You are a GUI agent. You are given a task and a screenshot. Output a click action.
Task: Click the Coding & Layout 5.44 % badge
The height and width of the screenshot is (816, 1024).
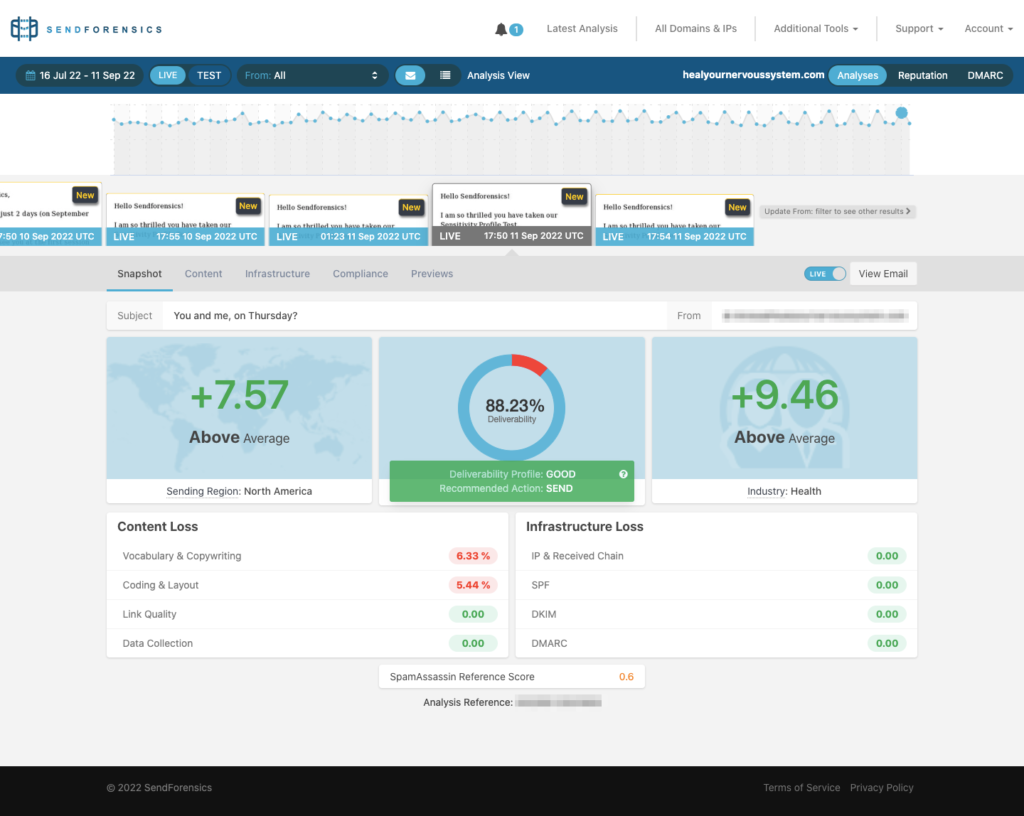point(473,585)
